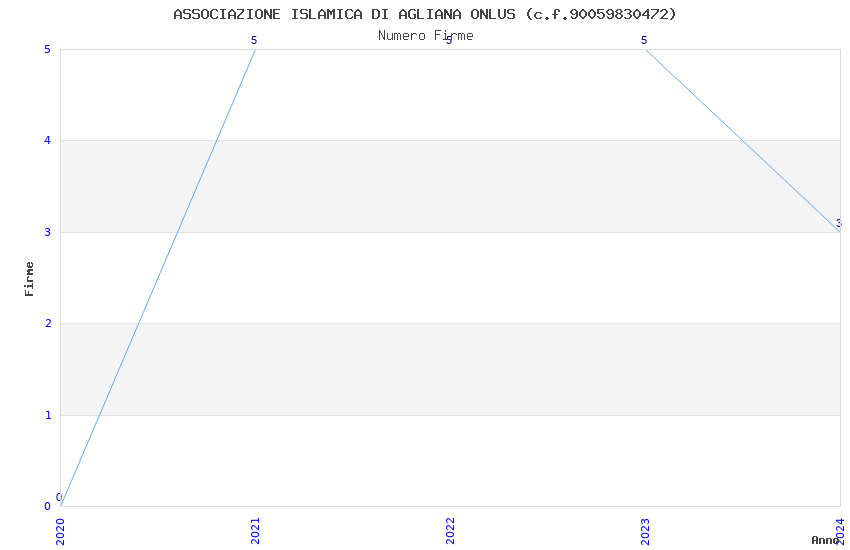
Task: Select year 2020 on the X-axis
Action: [60, 531]
